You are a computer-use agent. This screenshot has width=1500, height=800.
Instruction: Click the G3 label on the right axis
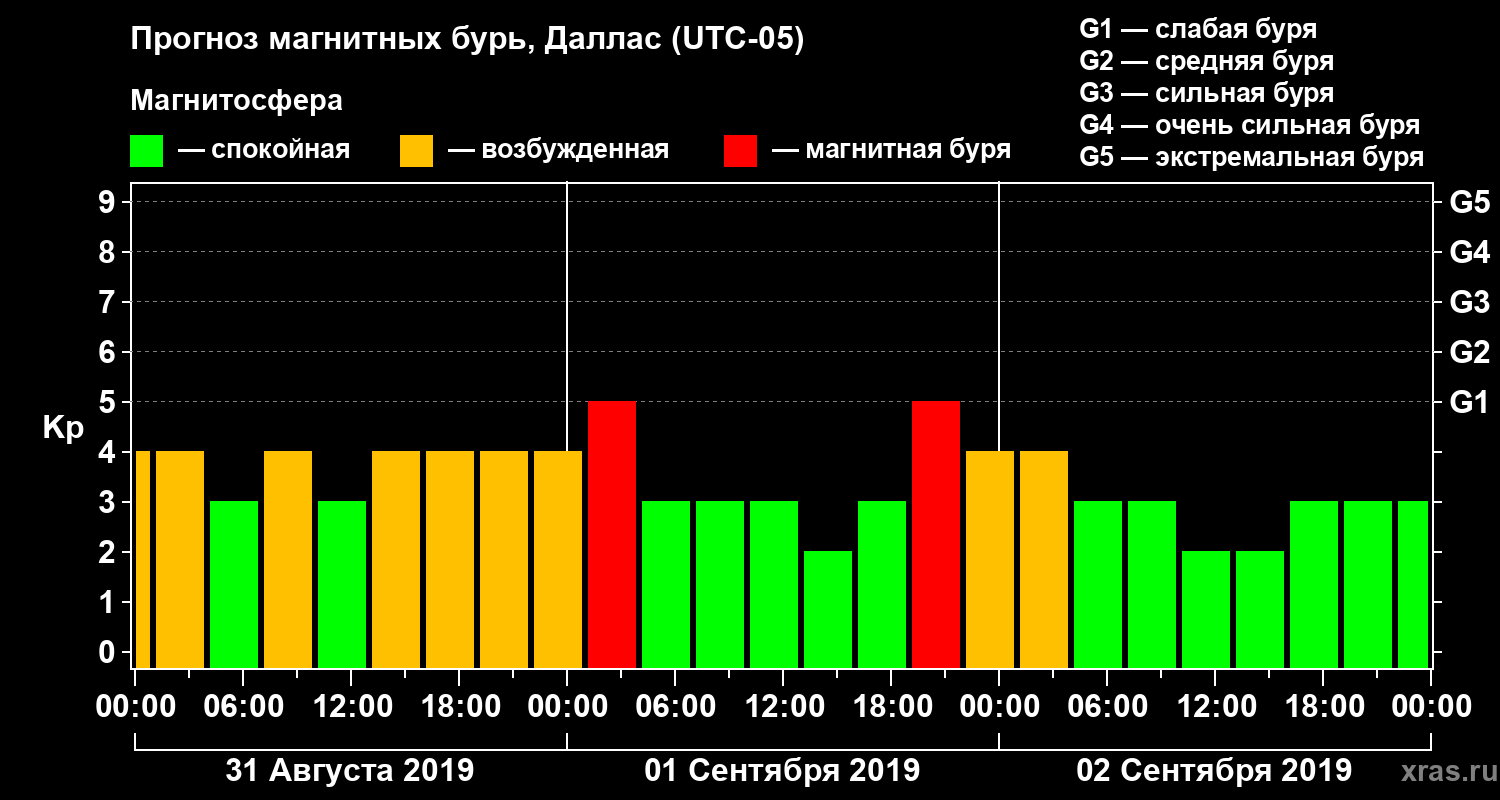tap(1469, 302)
